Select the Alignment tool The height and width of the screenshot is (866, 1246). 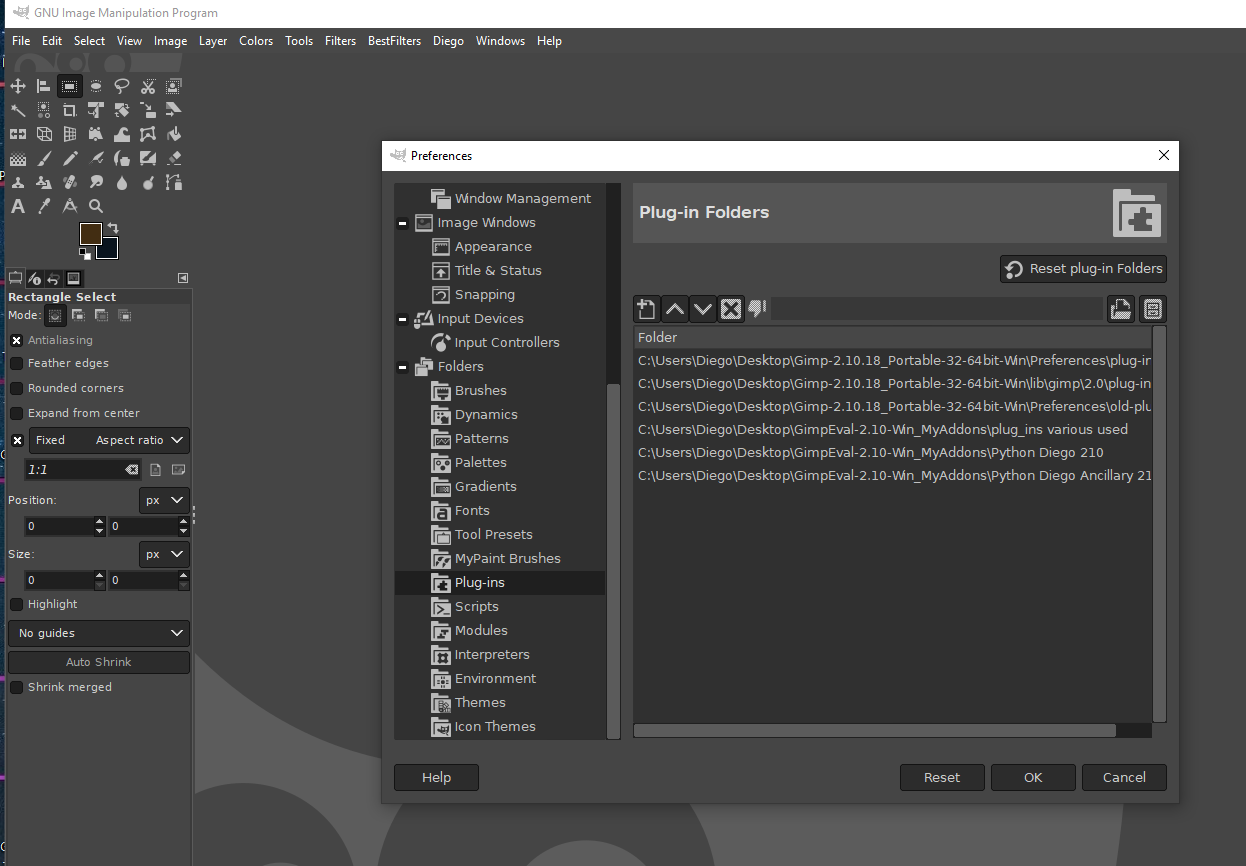[x=44, y=86]
